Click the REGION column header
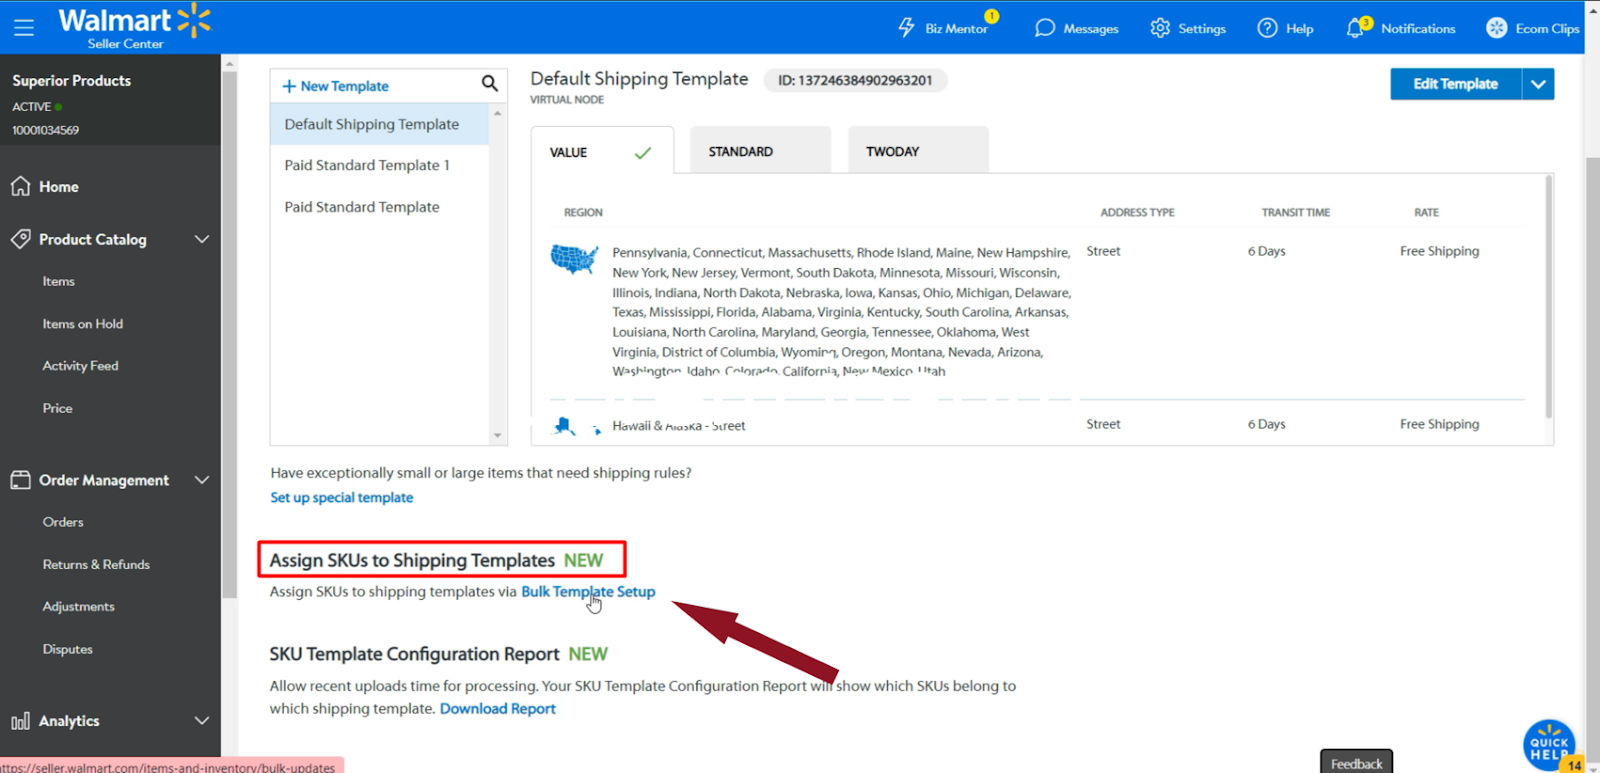 click(583, 212)
